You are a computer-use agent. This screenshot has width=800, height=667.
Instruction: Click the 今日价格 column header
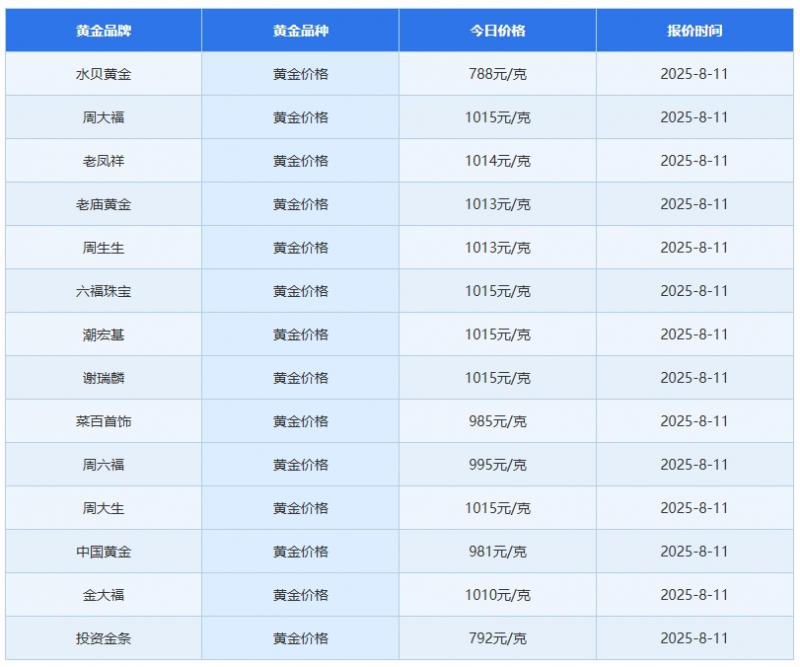497,31
